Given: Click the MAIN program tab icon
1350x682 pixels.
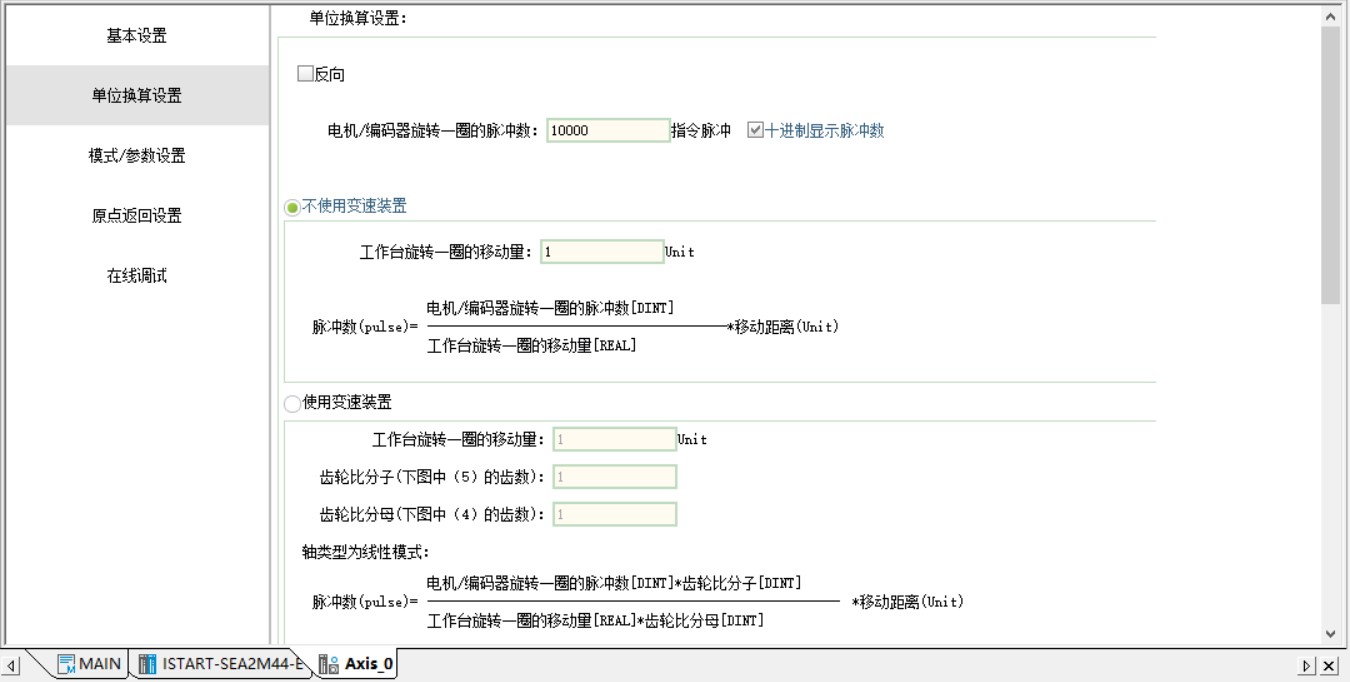Looking at the screenshot, I should tap(66, 664).
